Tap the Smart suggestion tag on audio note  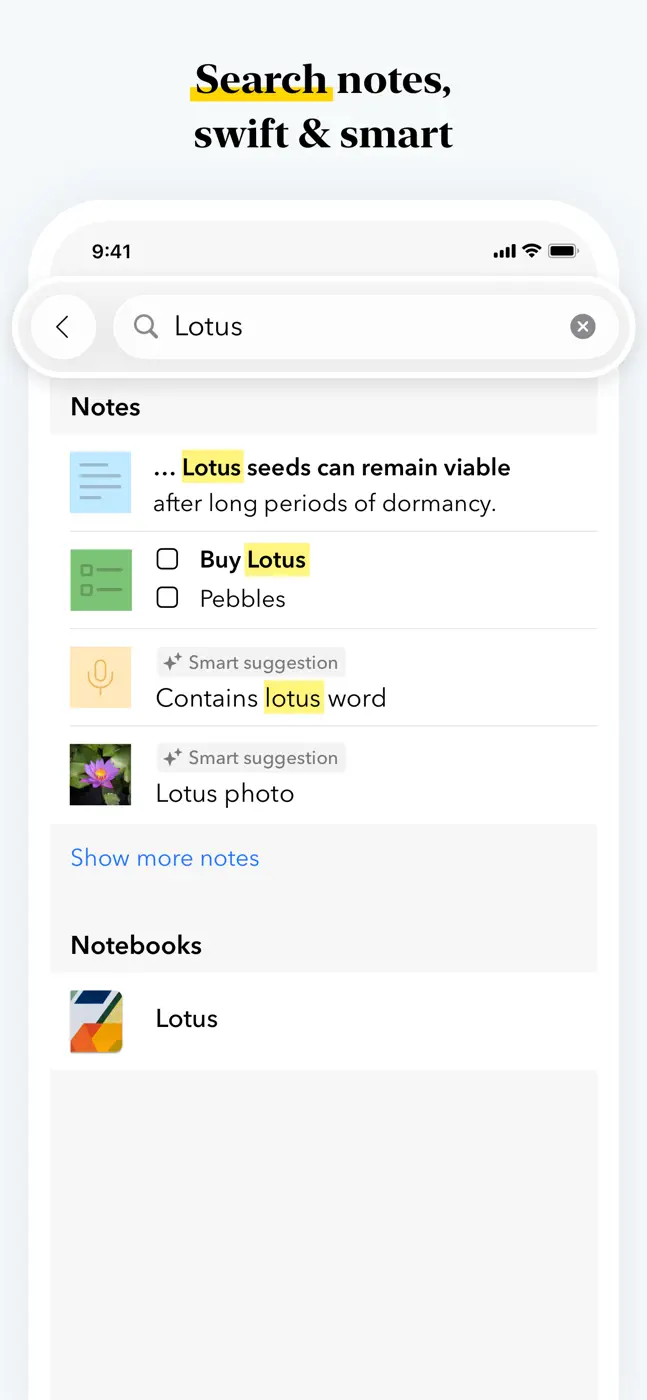click(251, 662)
